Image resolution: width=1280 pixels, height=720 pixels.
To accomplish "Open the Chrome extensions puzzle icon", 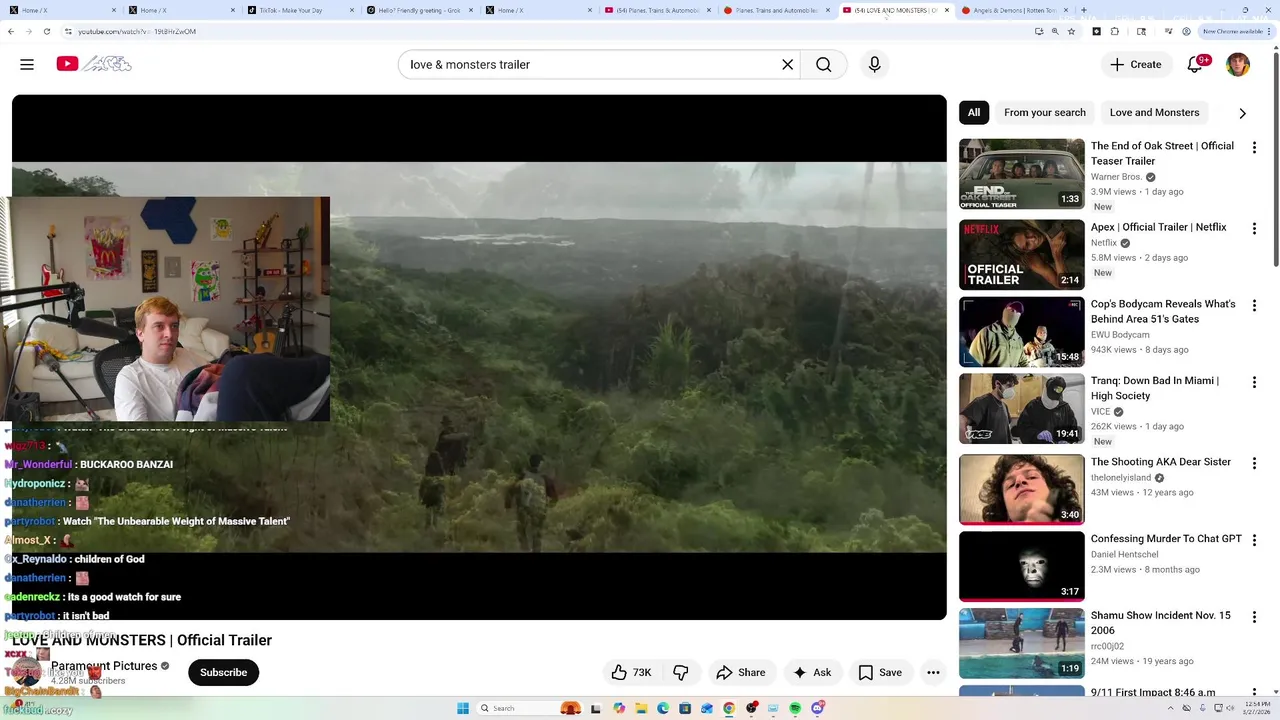I will click(x=1115, y=31).
